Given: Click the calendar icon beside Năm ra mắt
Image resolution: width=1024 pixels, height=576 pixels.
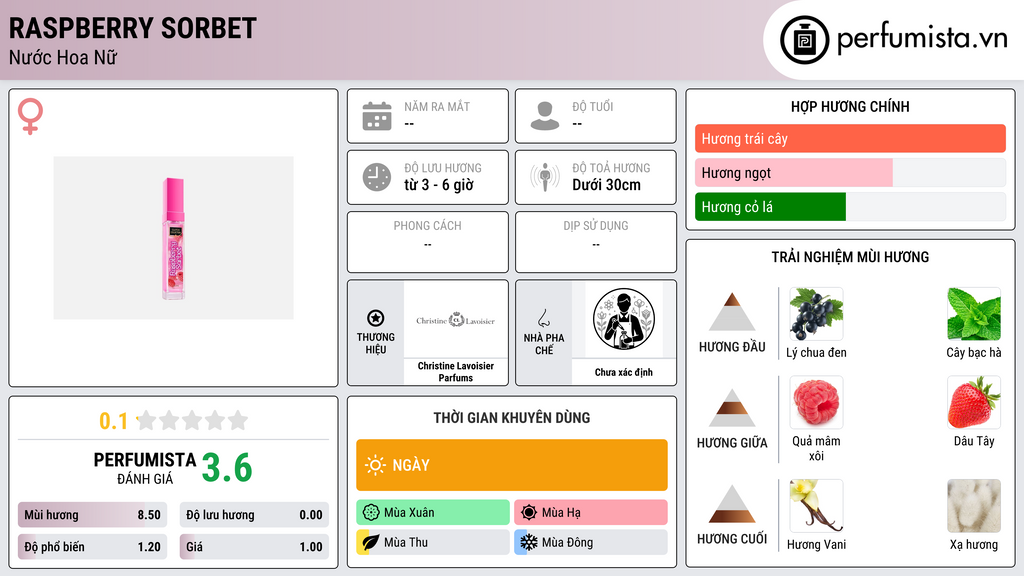Looking at the screenshot, I should pos(377,116).
